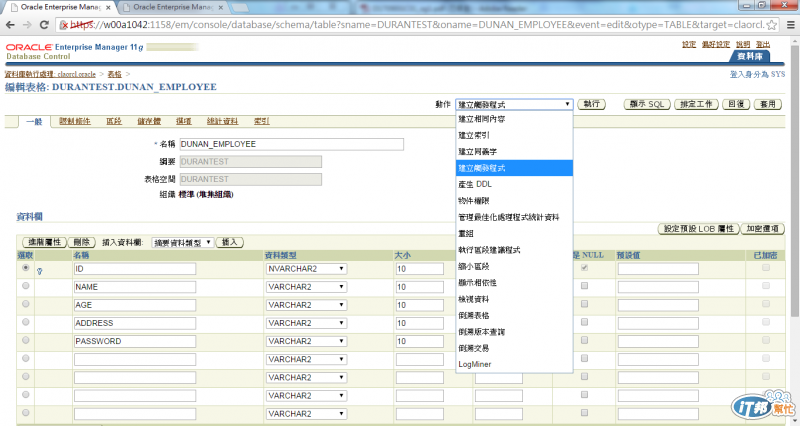The image size is (800, 426).
Task: Open the Chrome menu icon
Action: [x=790, y=24]
